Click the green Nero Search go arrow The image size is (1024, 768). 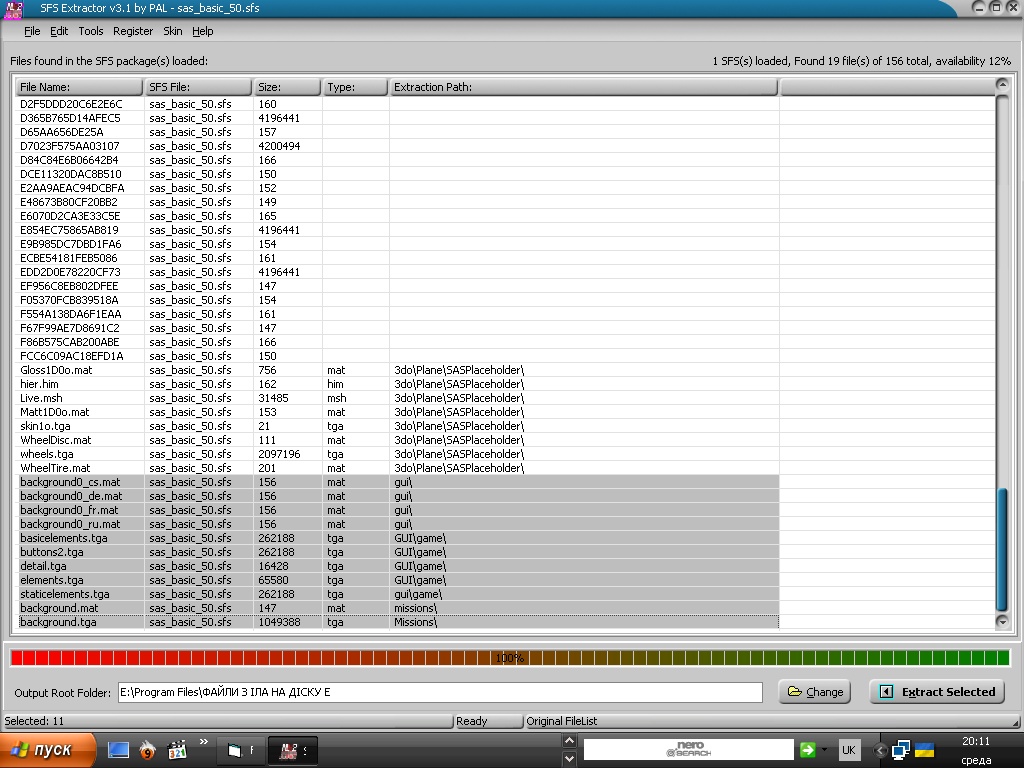[808, 750]
